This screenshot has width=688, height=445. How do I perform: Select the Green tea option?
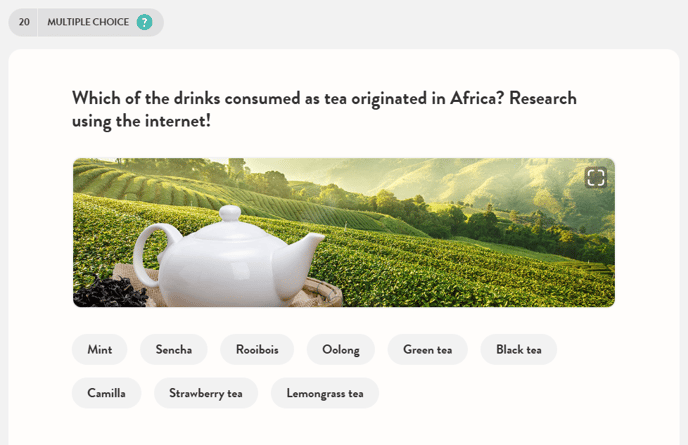point(428,350)
